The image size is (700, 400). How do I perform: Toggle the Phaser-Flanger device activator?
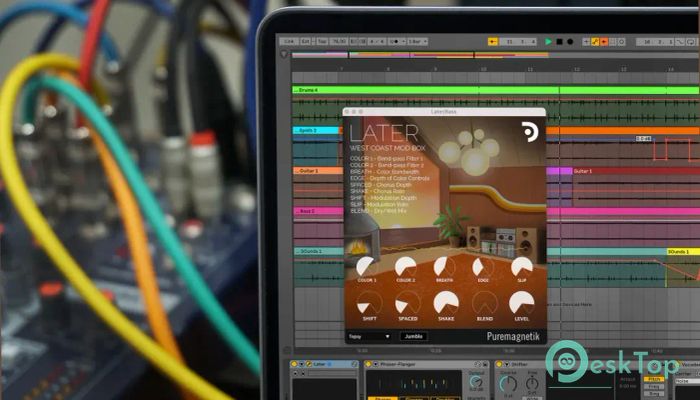pos(369,364)
